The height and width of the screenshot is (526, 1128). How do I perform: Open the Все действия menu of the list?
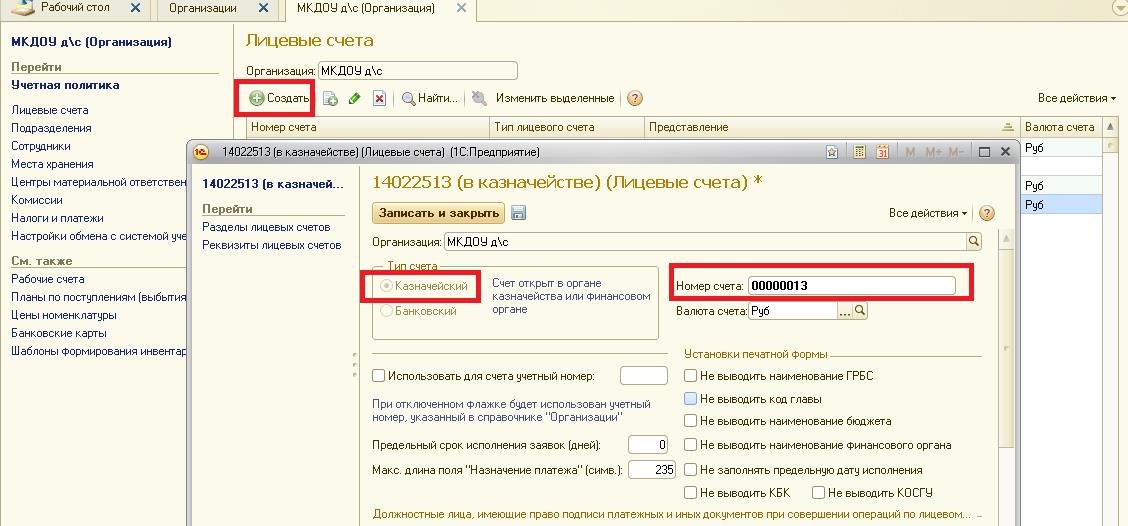[x=1077, y=98]
